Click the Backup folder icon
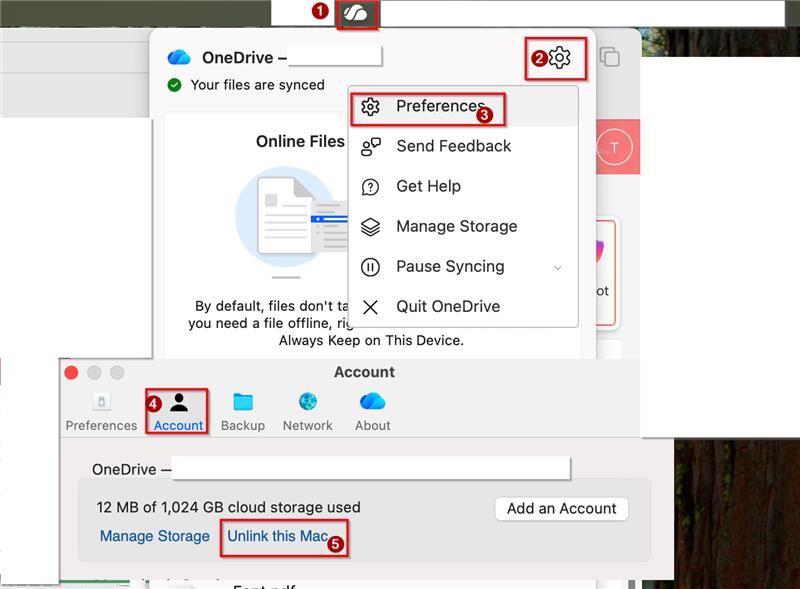Viewport: 800px width, 589px height. coord(243,402)
